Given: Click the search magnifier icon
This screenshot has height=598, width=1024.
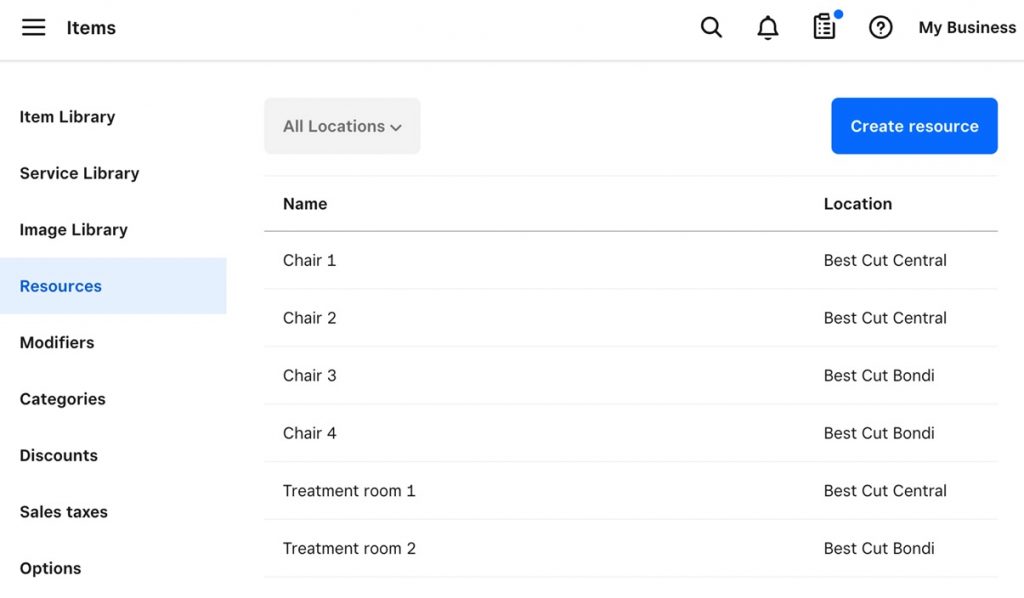Looking at the screenshot, I should pos(711,28).
